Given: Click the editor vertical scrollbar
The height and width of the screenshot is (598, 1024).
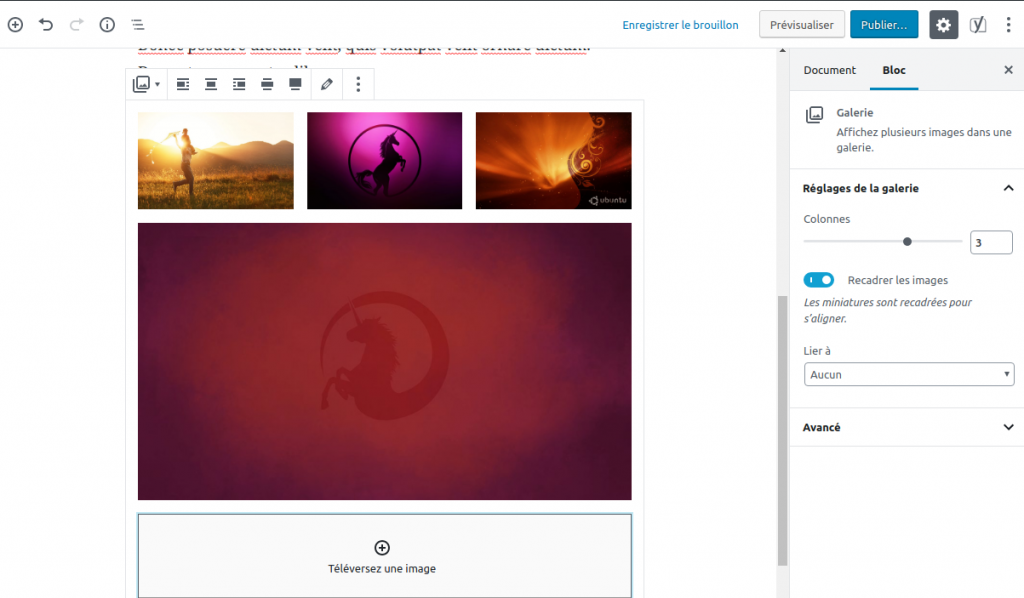Looking at the screenshot, I should 782,431.
